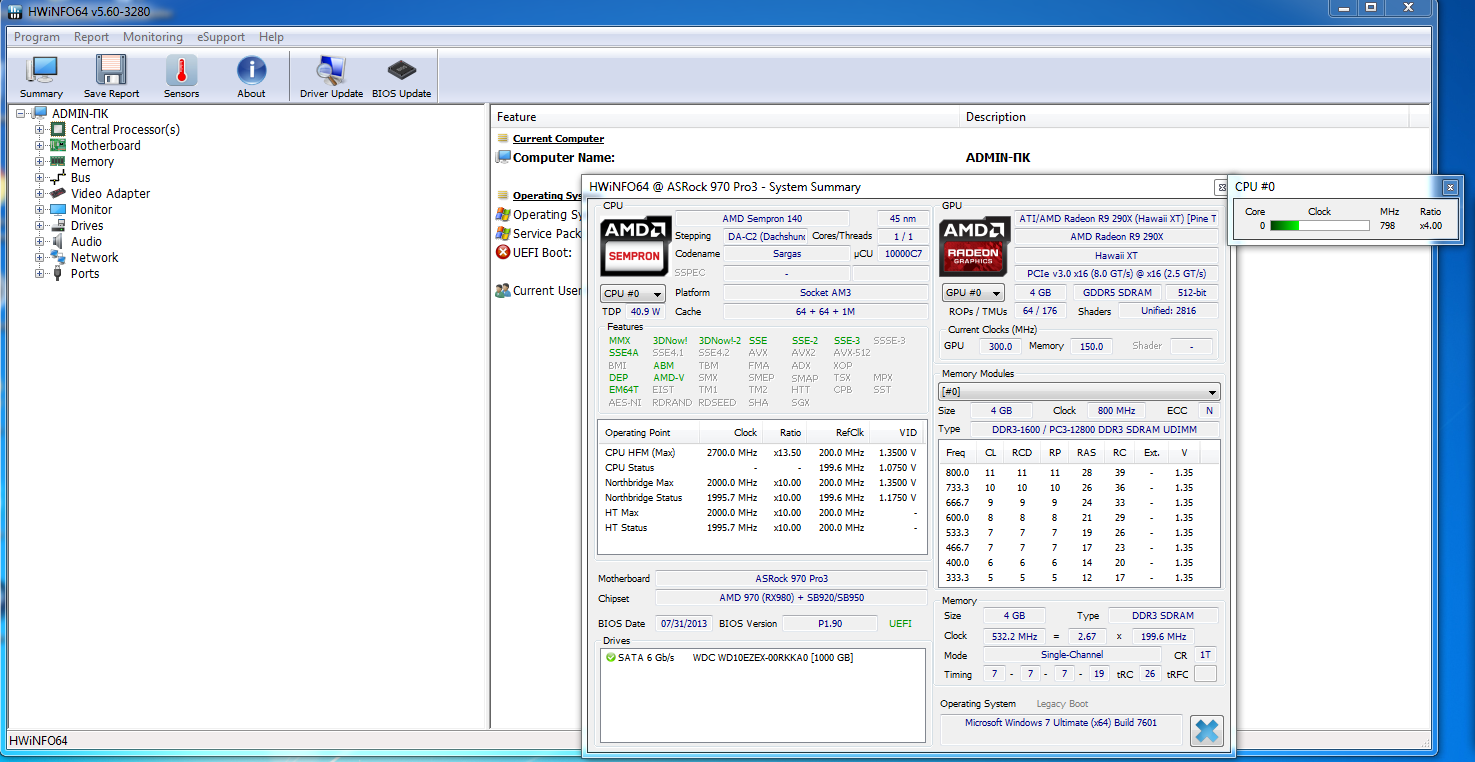Open the eSupport menu
The width and height of the screenshot is (1475, 762).
coord(221,37)
